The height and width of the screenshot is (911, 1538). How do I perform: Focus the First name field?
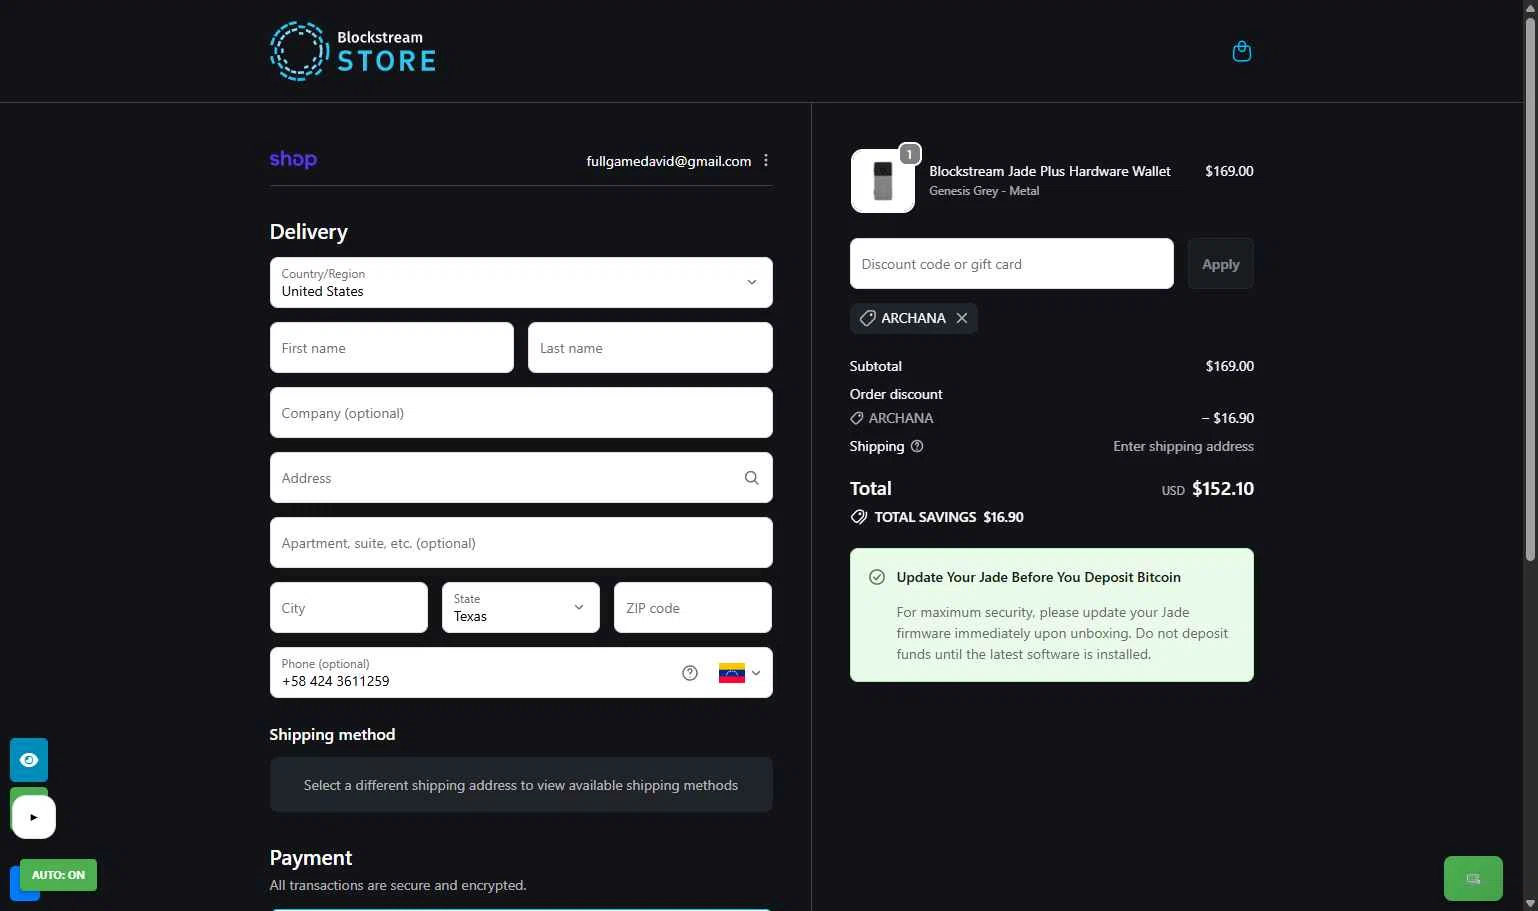coord(392,348)
